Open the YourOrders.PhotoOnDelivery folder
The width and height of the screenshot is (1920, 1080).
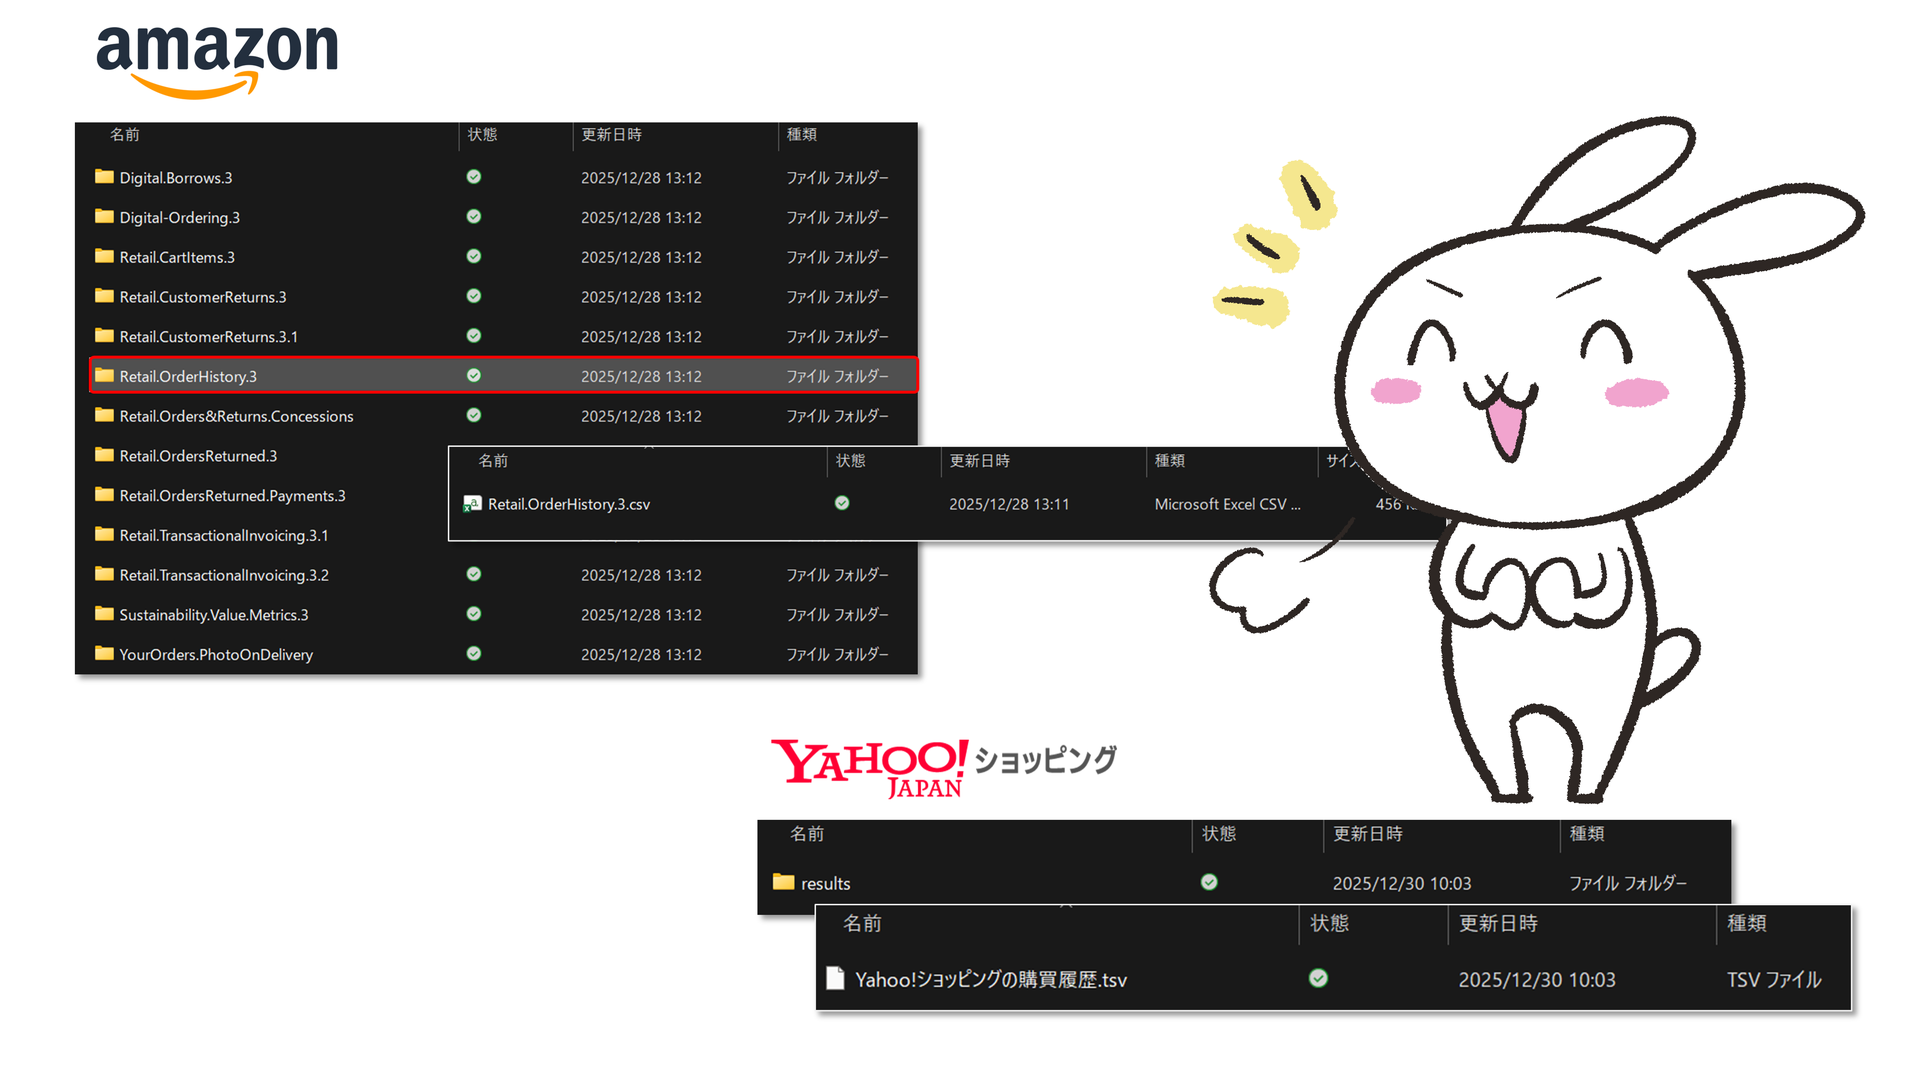216,655
